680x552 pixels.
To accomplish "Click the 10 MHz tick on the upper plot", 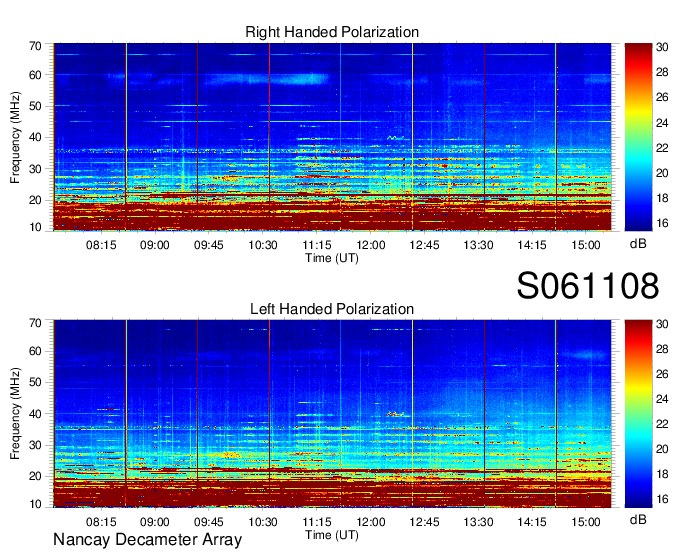I will click(35, 227).
